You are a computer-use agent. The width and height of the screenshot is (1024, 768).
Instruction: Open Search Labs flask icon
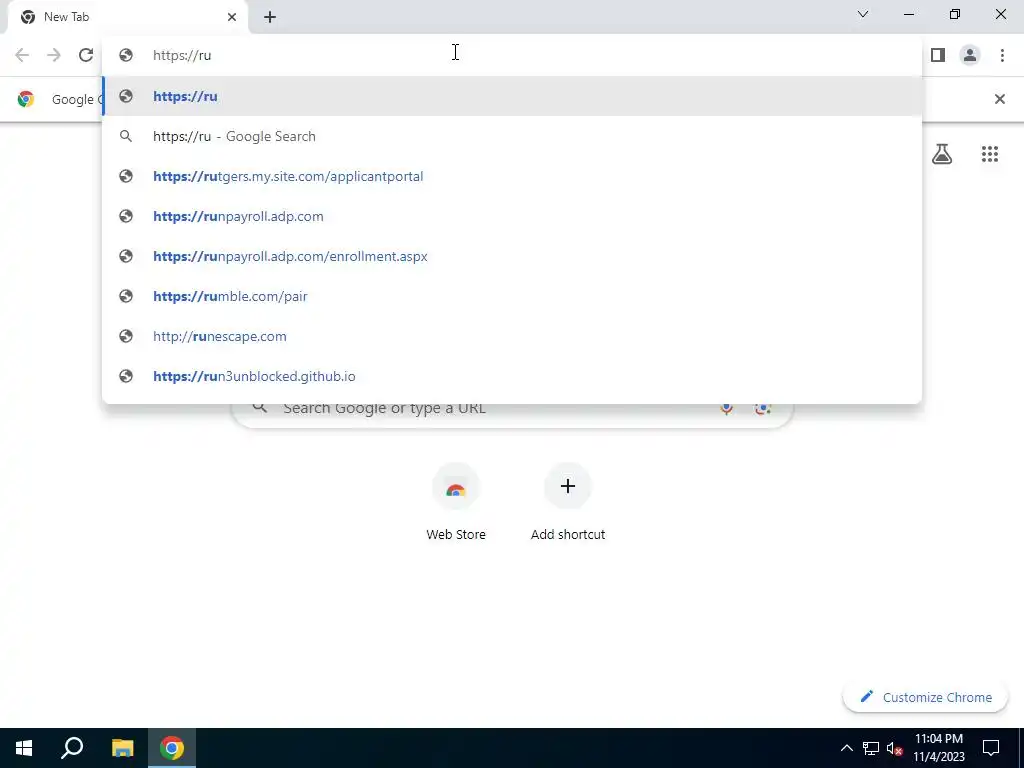(942, 154)
